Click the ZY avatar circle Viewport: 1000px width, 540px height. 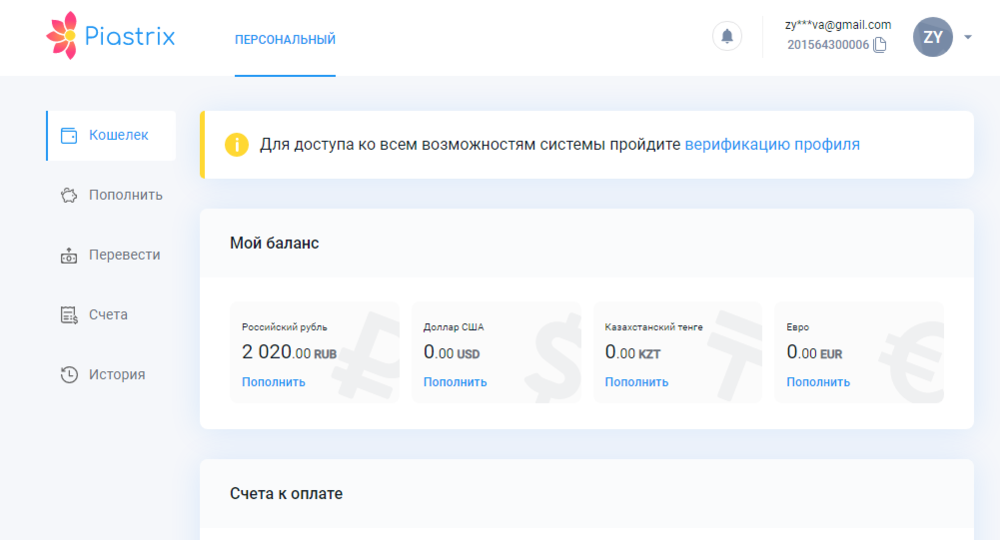coord(932,37)
